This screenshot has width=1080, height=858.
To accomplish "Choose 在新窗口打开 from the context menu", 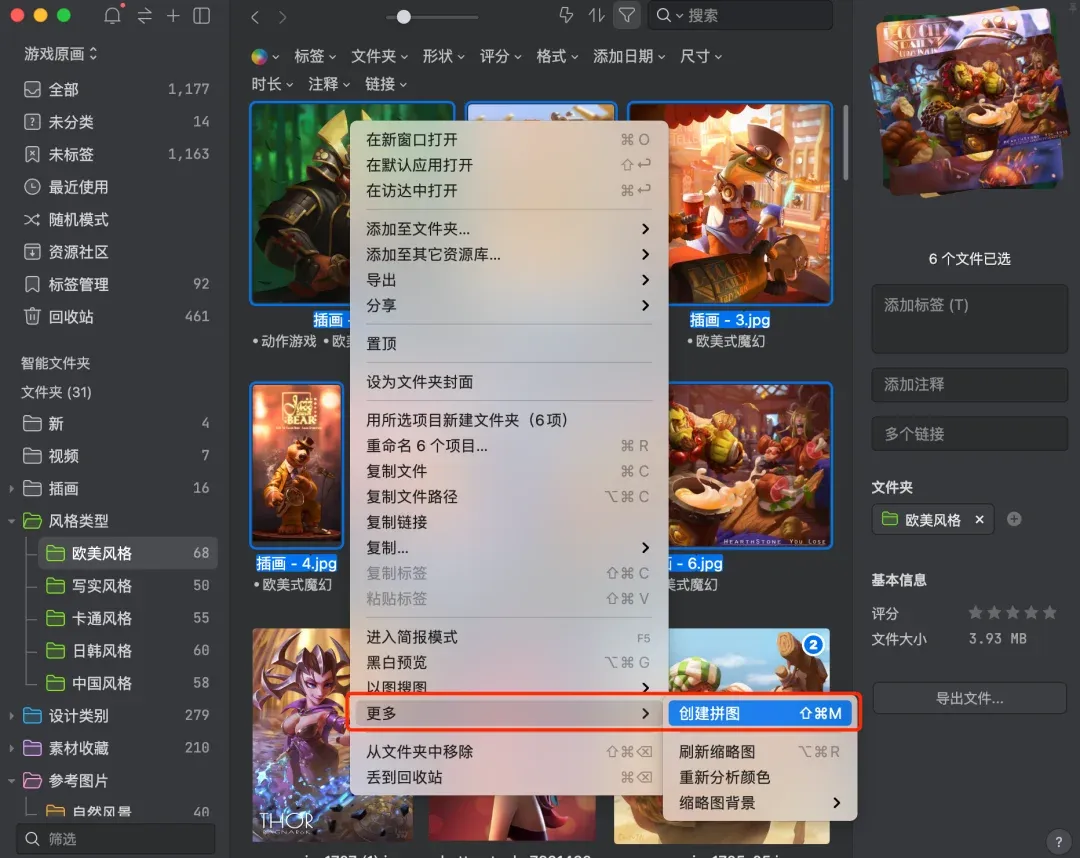I will tap(508, 140).
